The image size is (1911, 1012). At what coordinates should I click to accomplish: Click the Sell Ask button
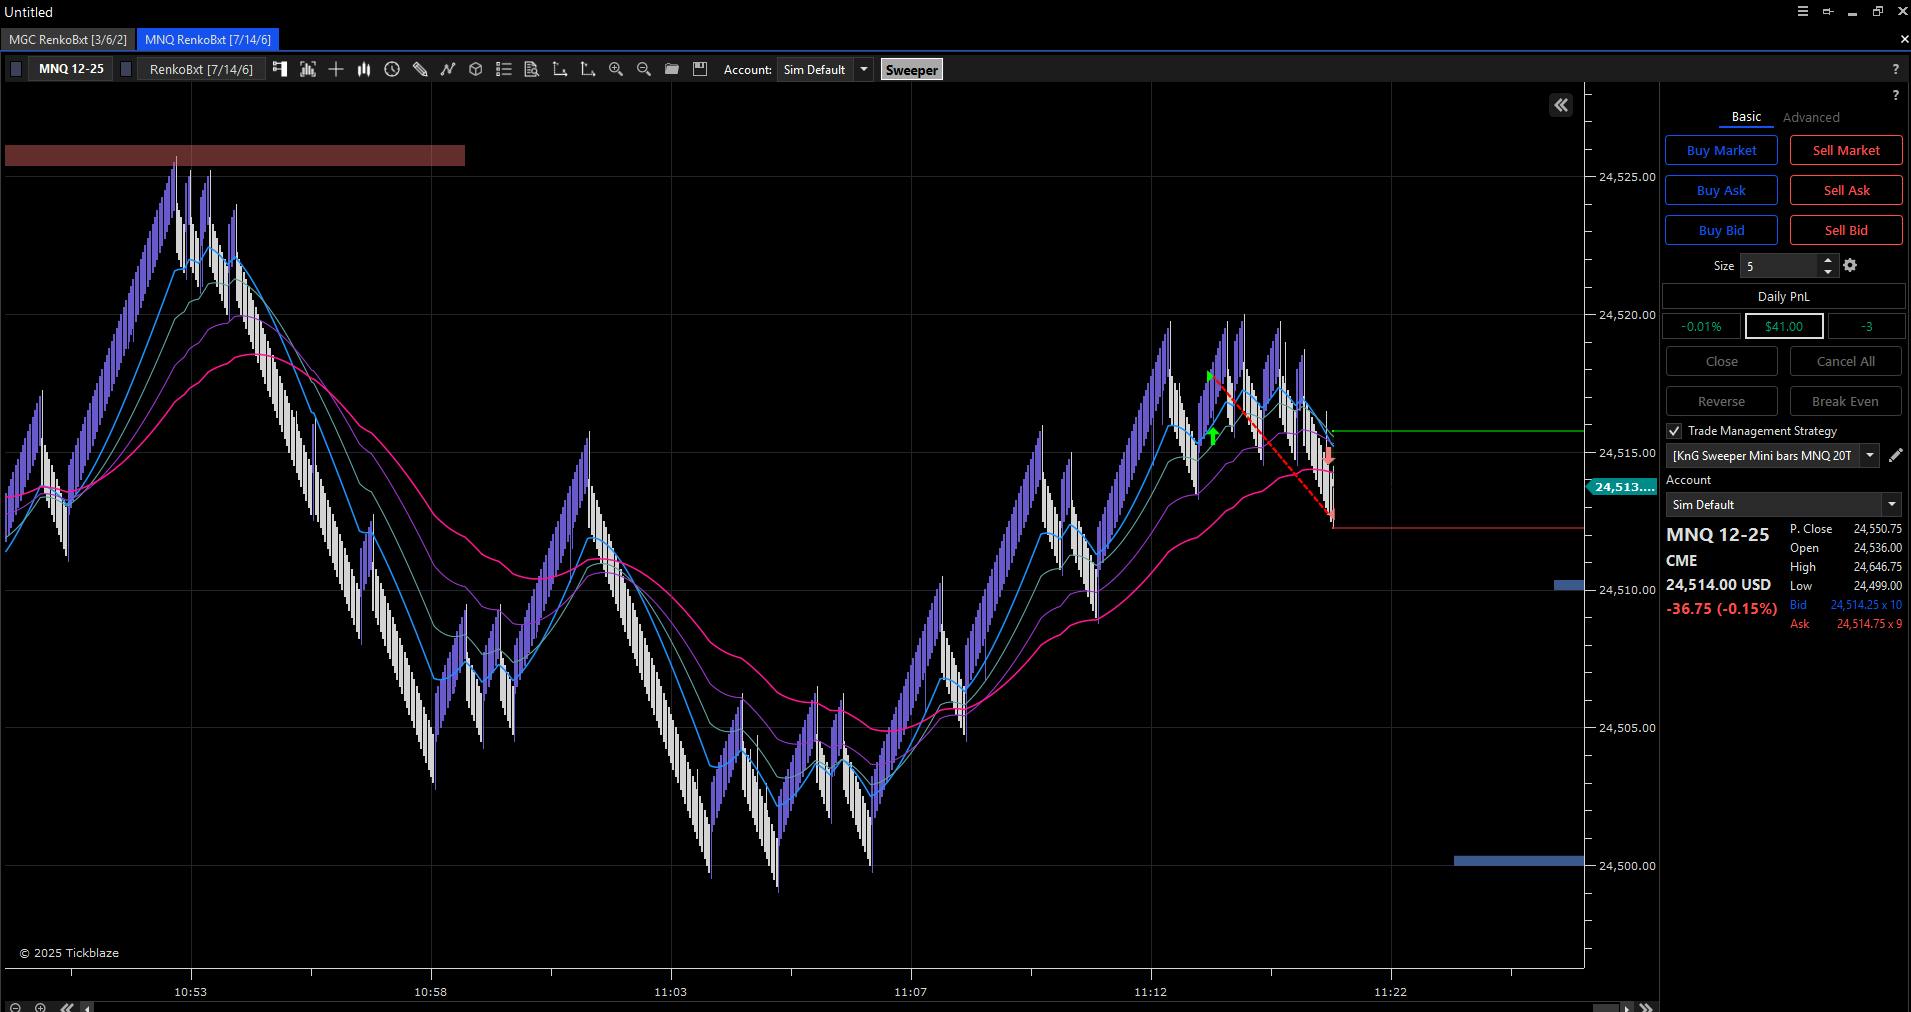tap(1846, 190)
